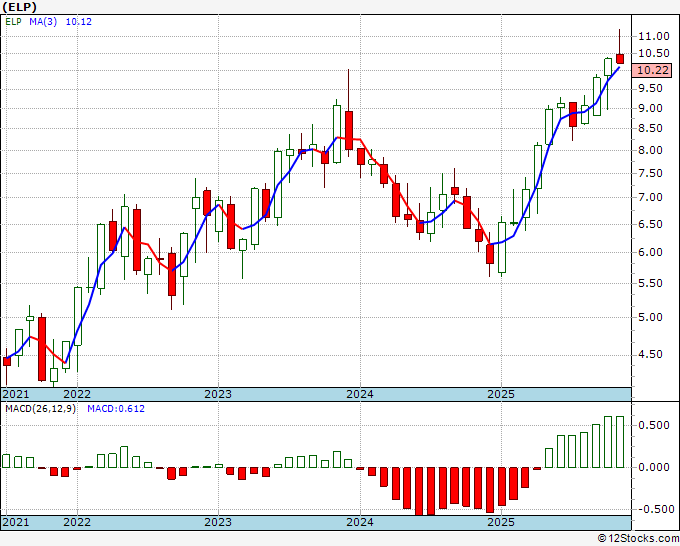Click the tallest green MACD bar at far right
680x546 pixels.
point(620,442)
